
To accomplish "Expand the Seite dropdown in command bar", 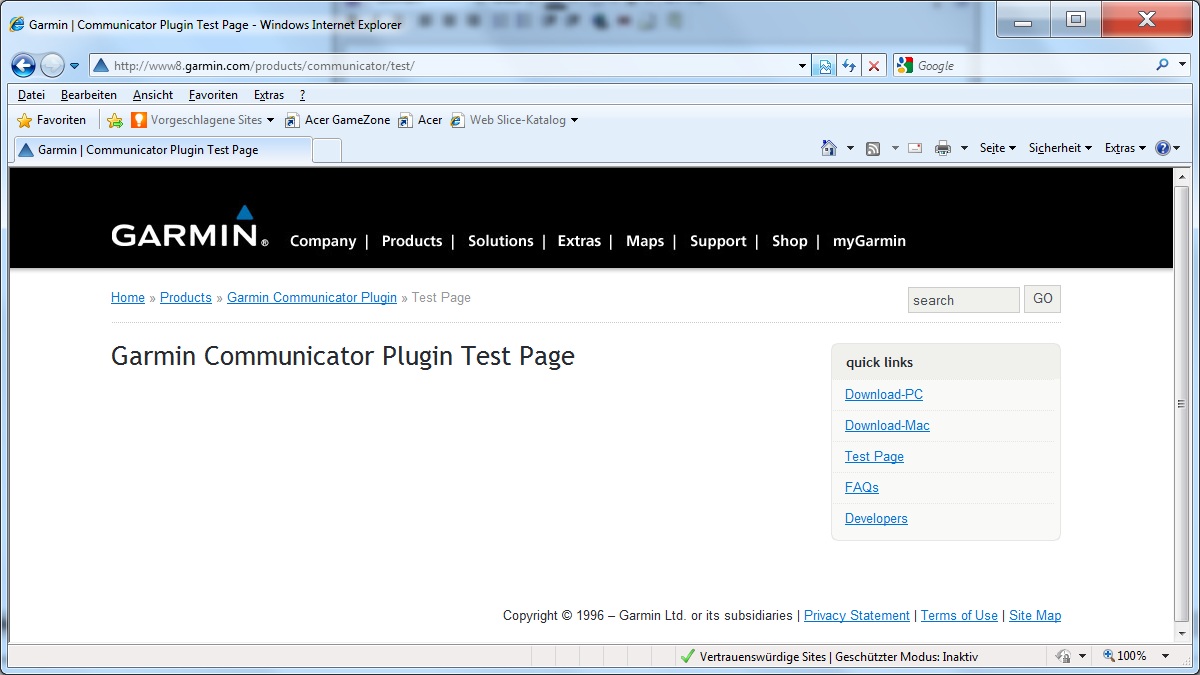I will [x=997, y=148].
